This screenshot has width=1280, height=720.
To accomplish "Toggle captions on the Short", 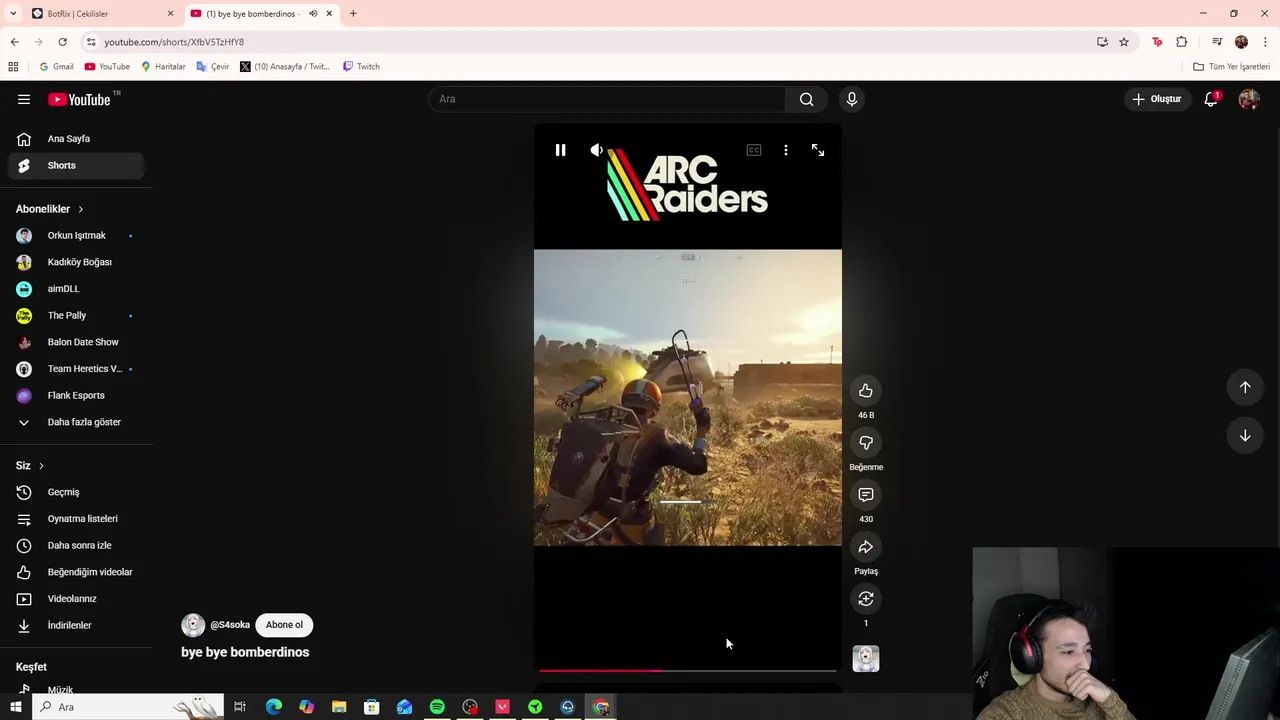I will click(754, 150).
